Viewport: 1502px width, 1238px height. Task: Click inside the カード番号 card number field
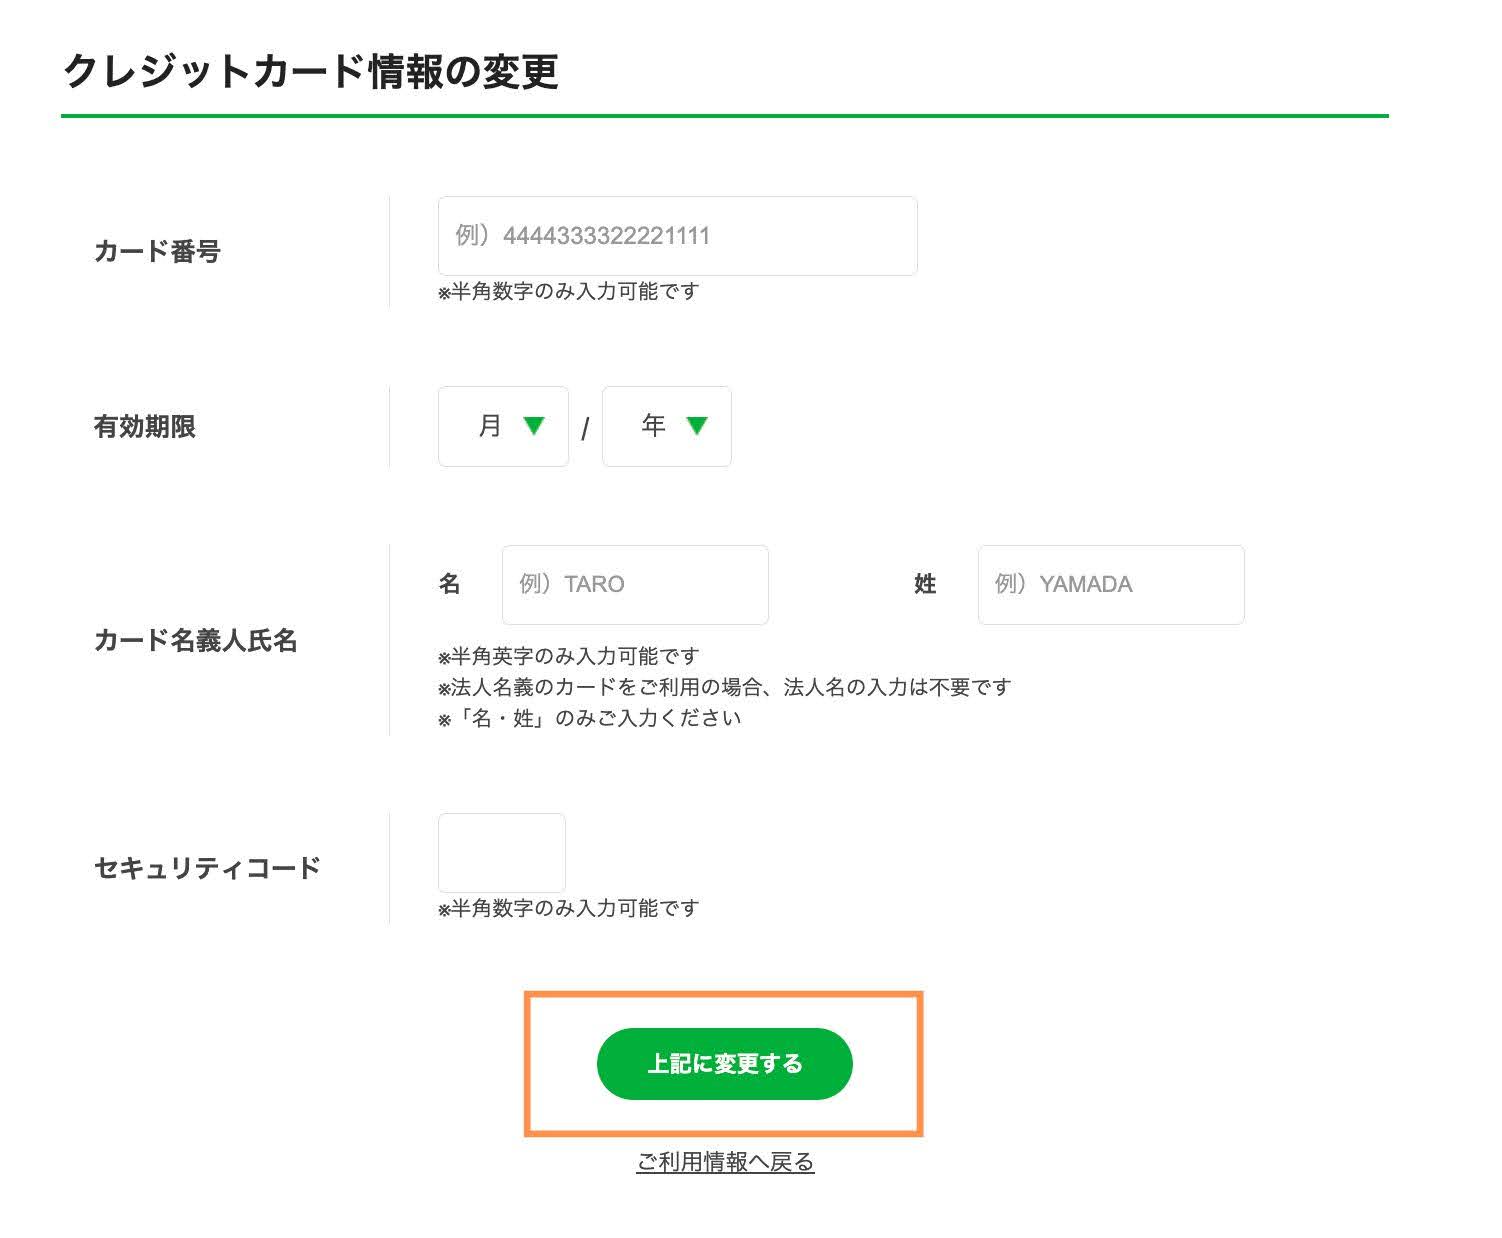[677, 236]
